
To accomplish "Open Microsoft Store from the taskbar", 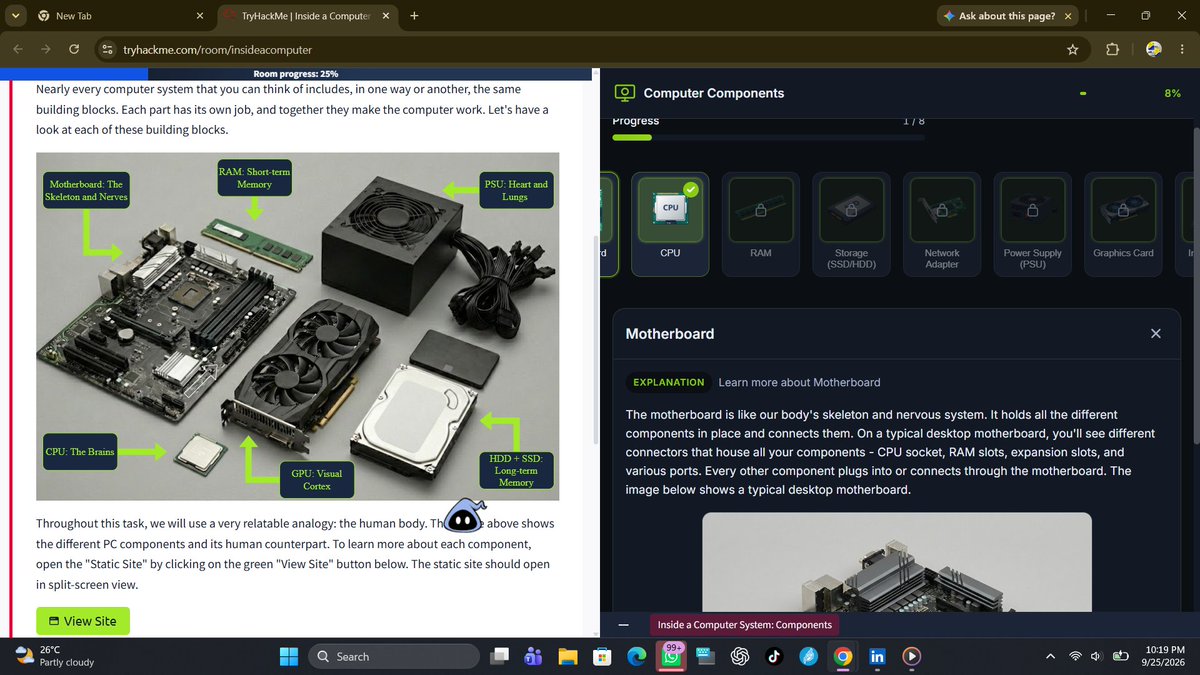I will pos(602,656).
